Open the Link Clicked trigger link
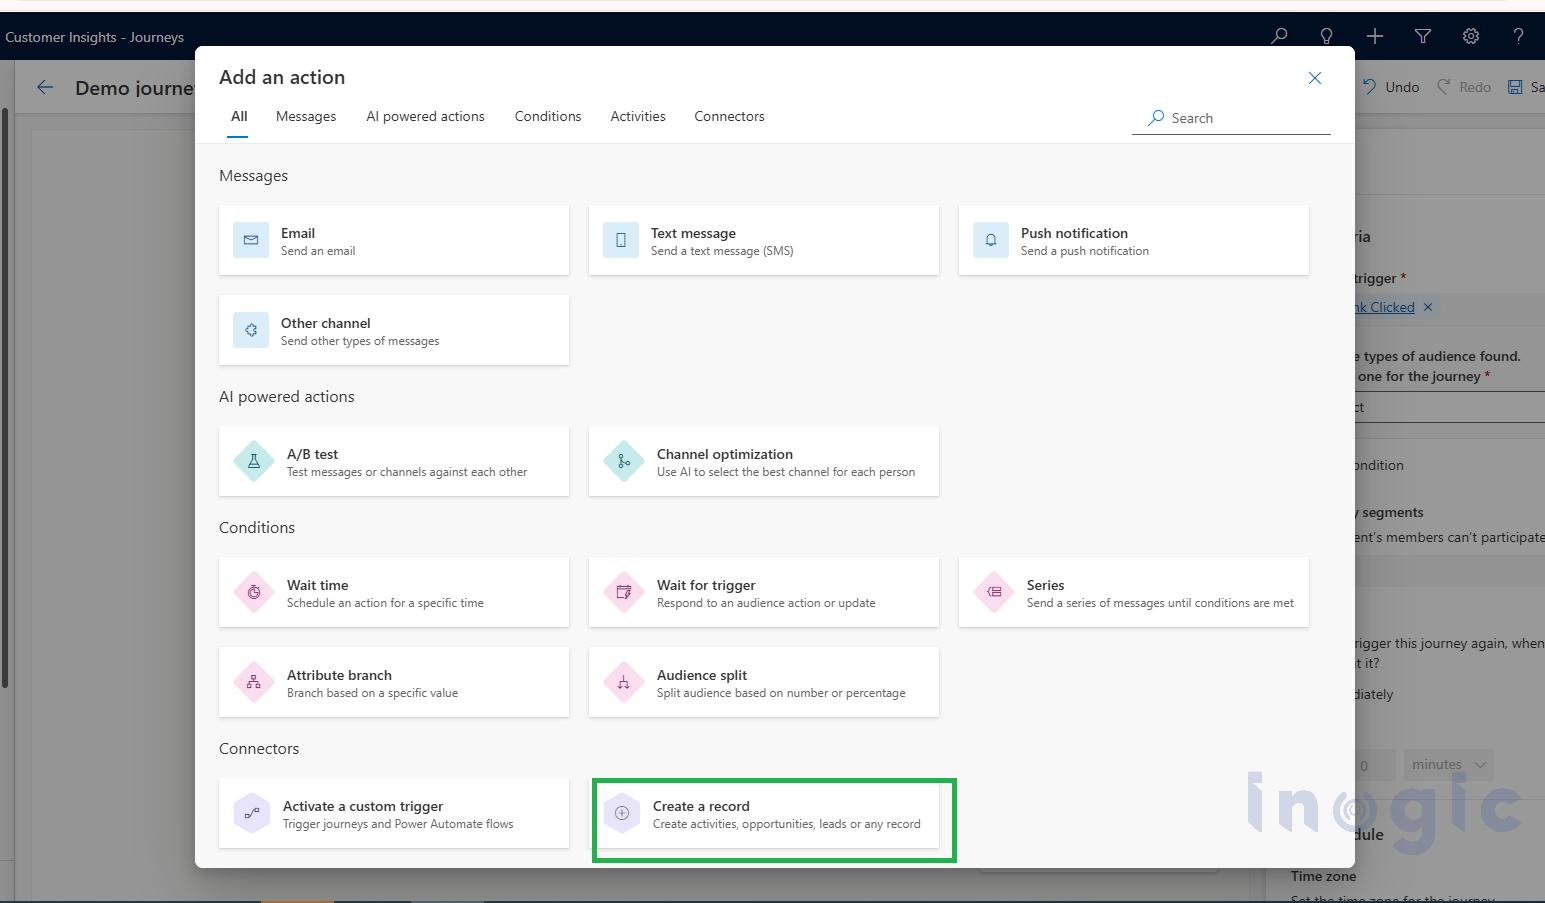 pos(1385,307)
